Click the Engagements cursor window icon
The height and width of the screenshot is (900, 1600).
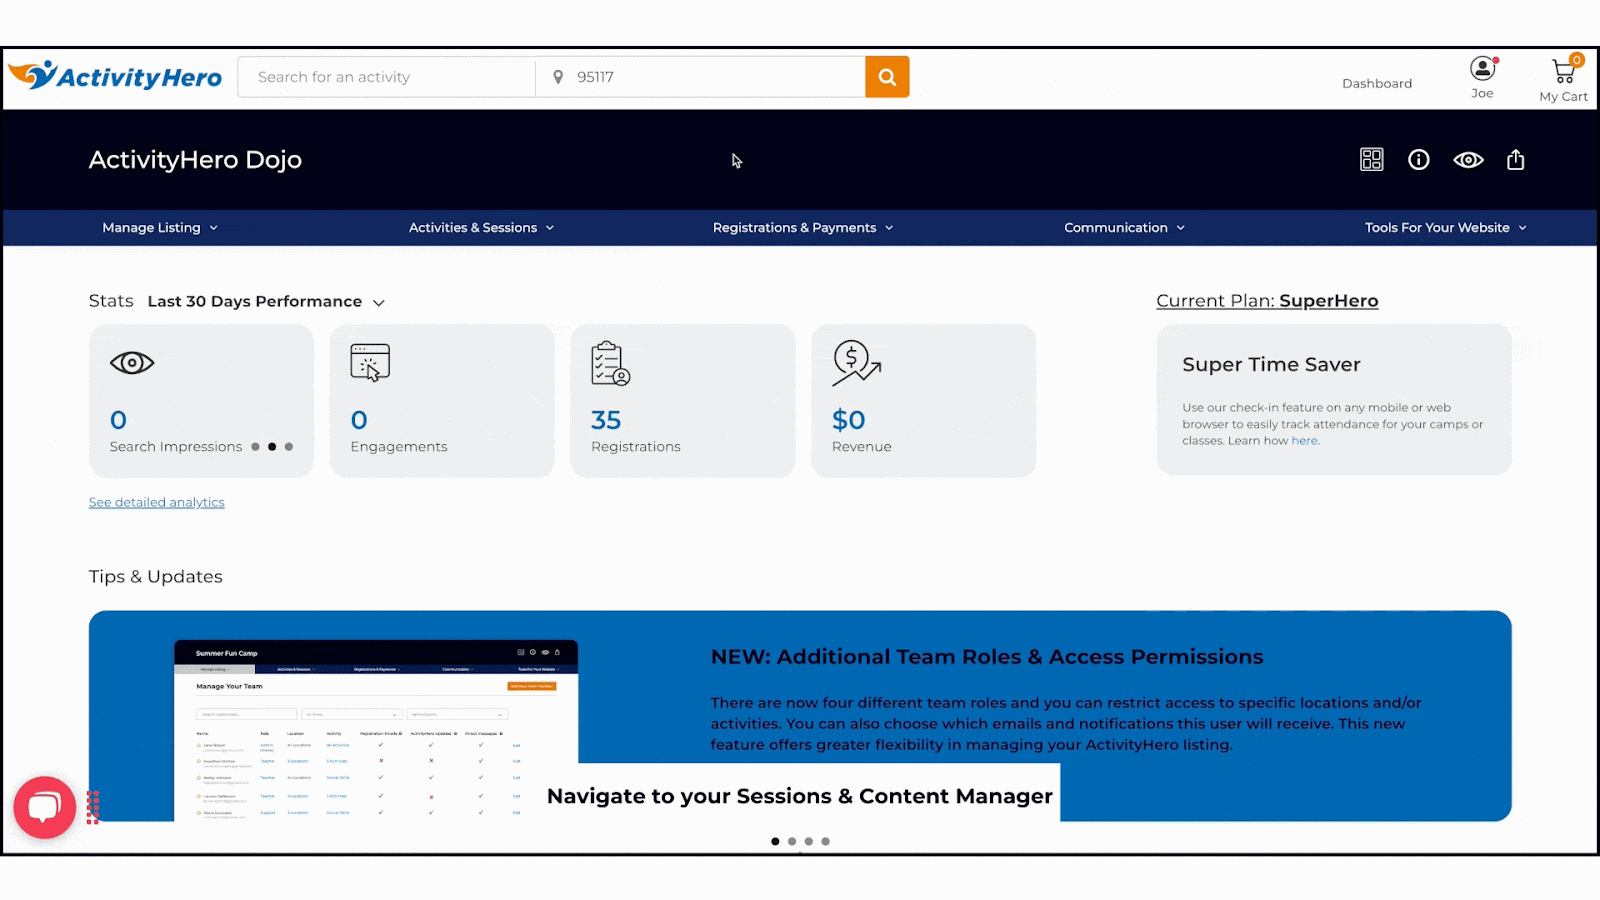click(370, 363)
